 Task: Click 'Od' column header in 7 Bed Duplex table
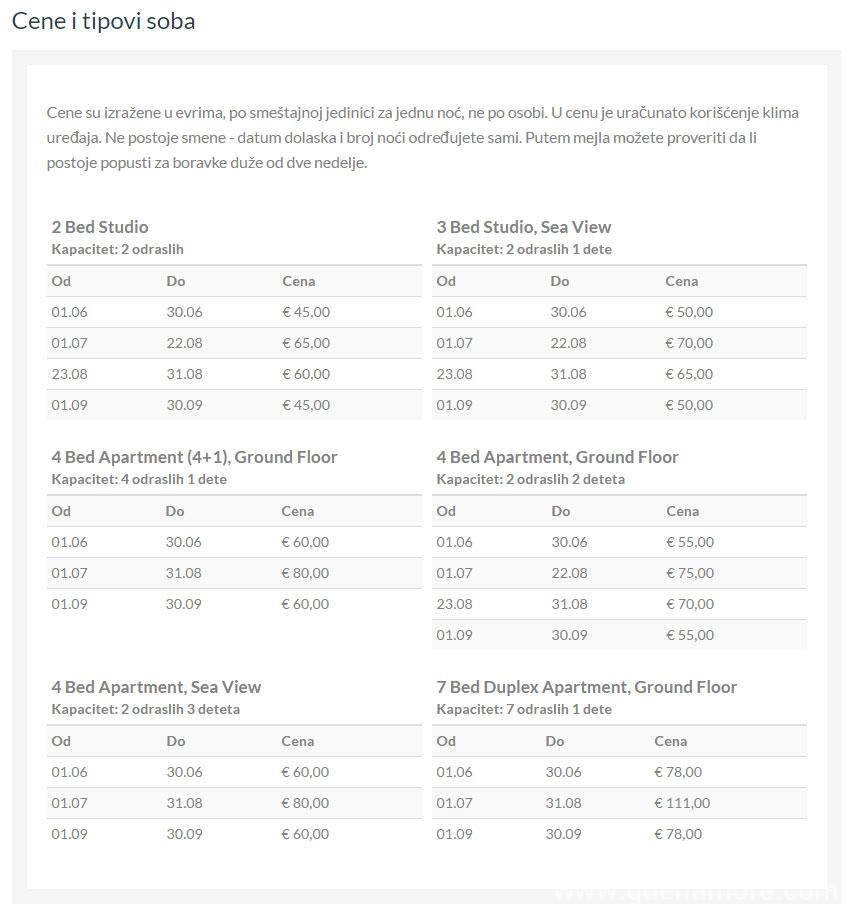coord(446,741)
